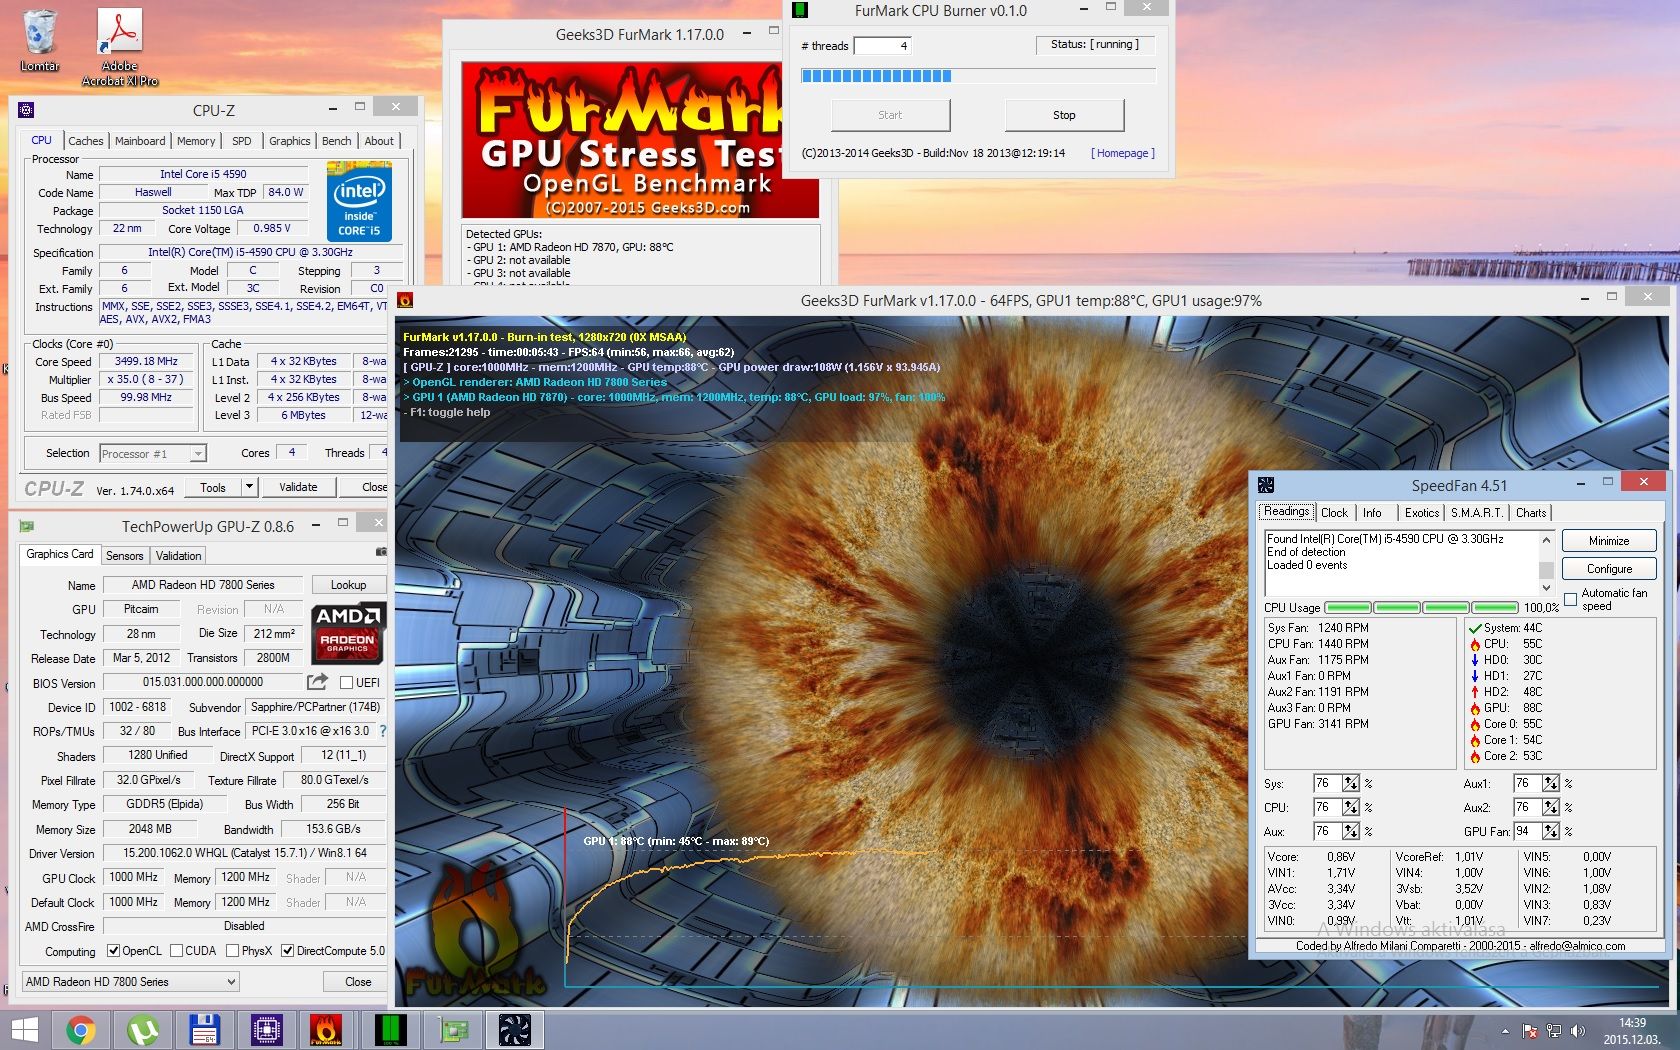This screenshot has height=1050, width=1680.
Task: Switch to the Sensors tab in GPU-Z
Action: click(125, 556)
